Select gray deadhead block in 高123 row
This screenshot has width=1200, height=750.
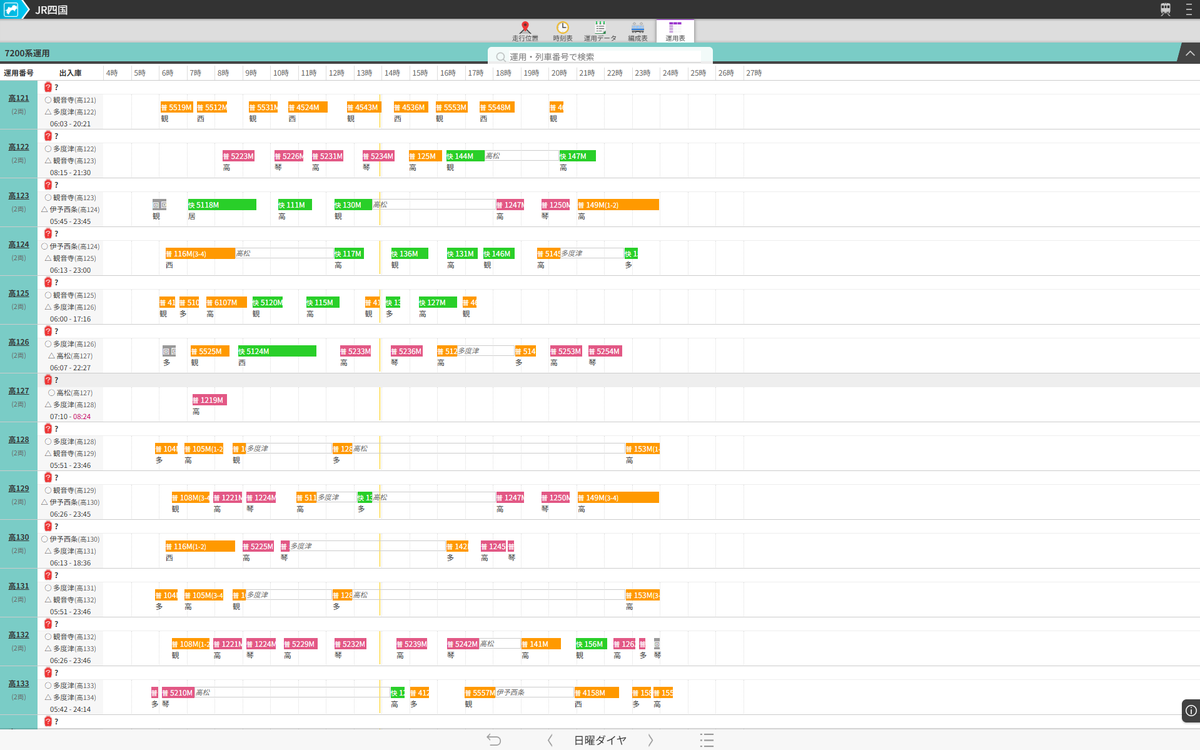[159, 205]
